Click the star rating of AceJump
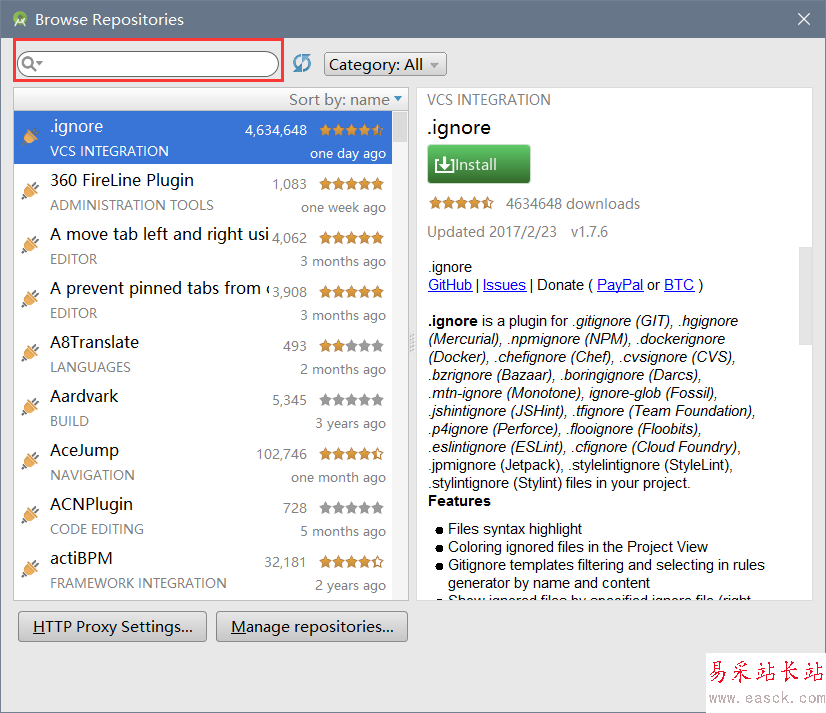 tap(351, 454)
